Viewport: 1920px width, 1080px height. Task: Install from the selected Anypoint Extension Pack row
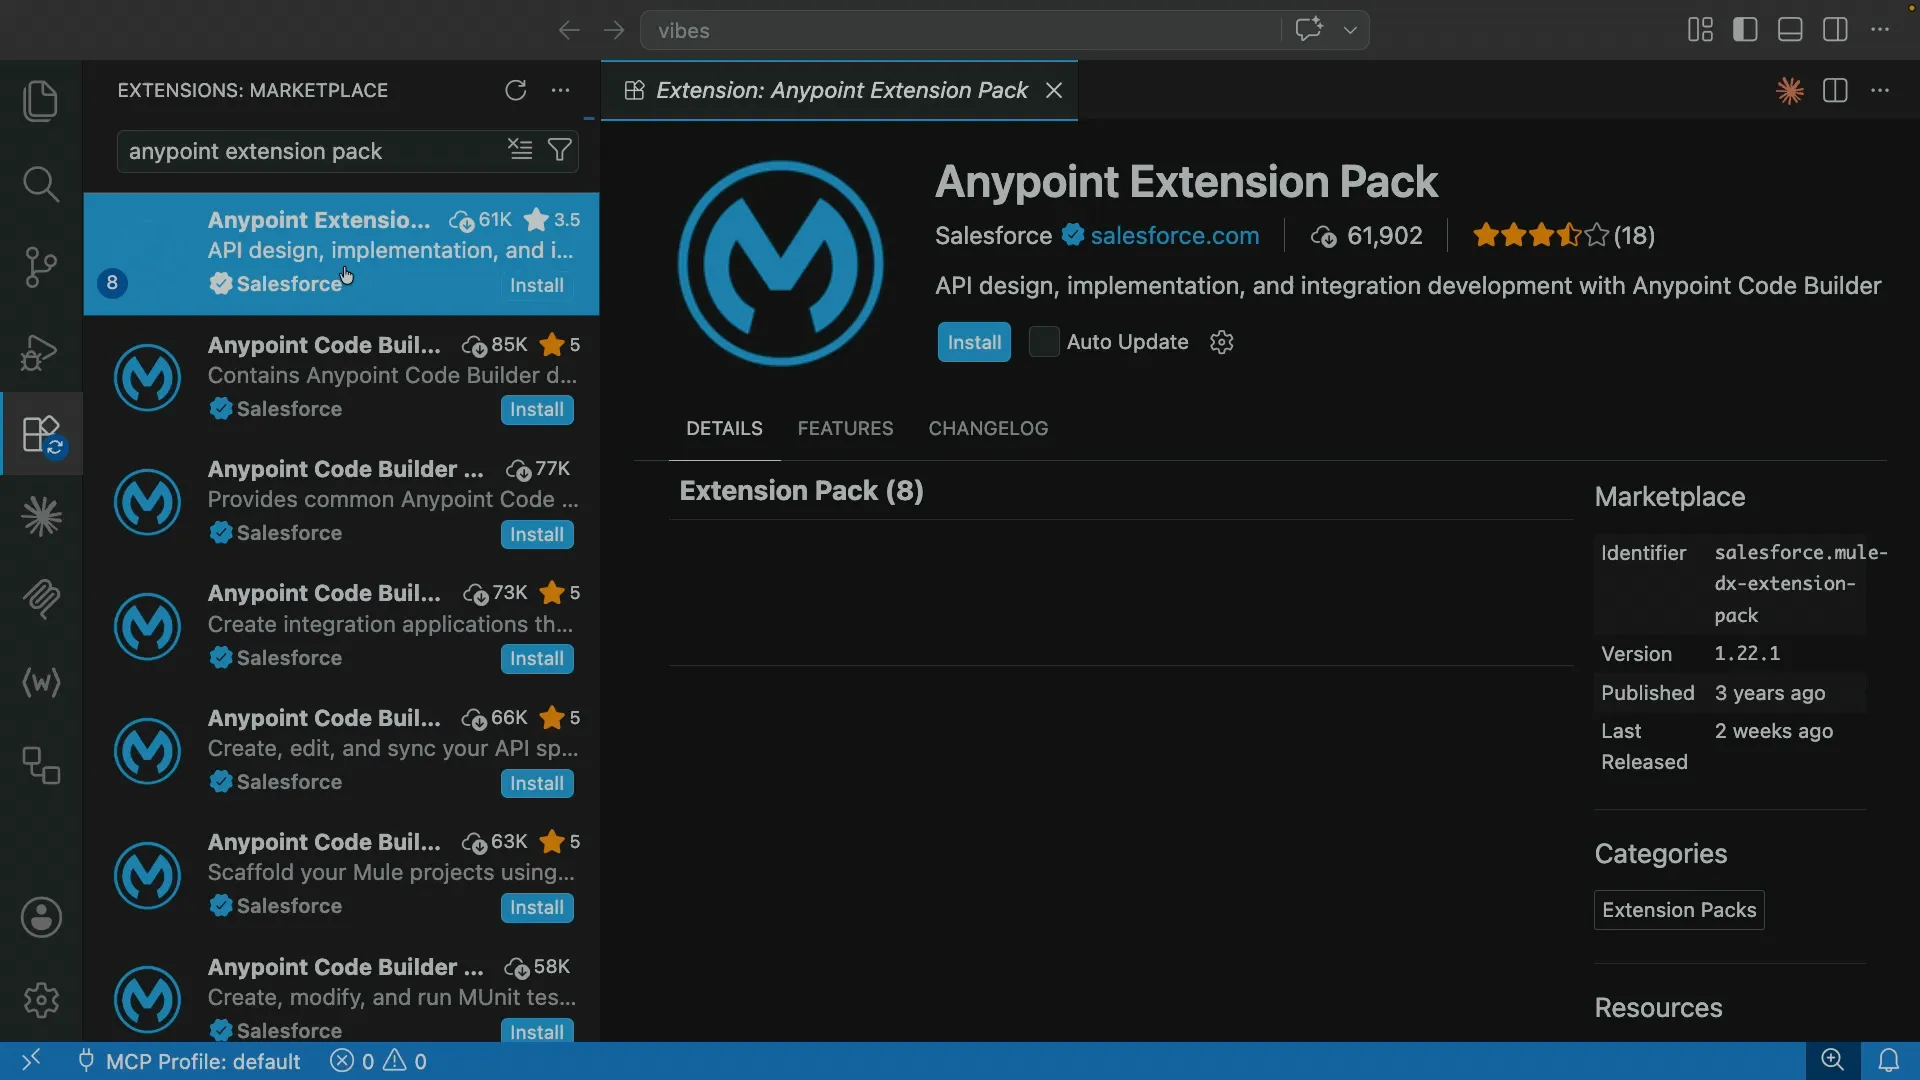(537, 286)
